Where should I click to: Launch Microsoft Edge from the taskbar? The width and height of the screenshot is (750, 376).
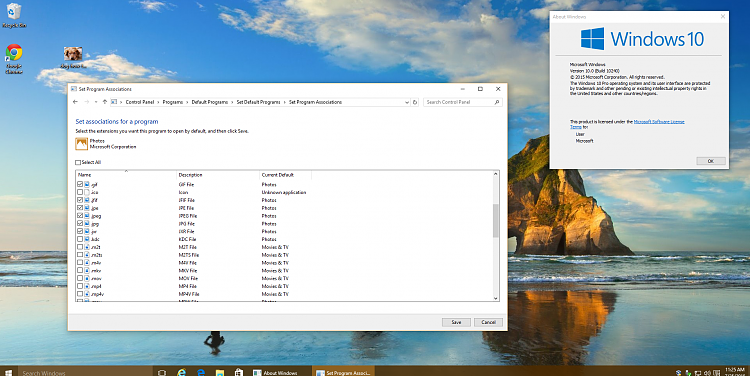[201, 372]
